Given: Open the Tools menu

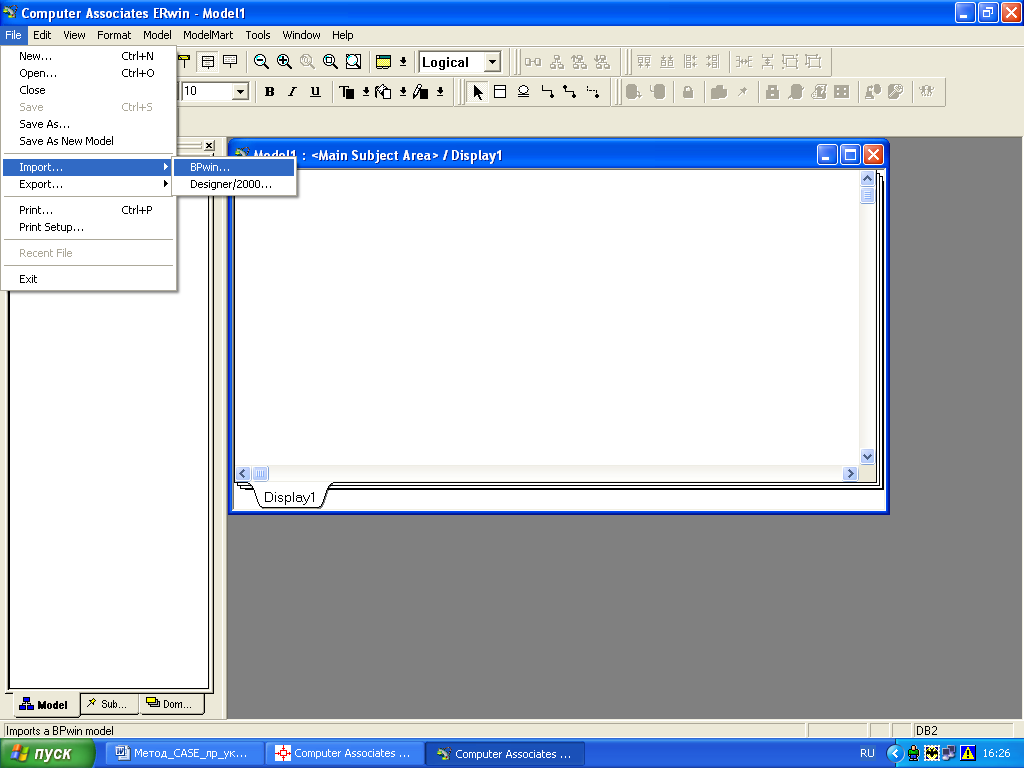Looking at the screenshot, I should (257, 35).
